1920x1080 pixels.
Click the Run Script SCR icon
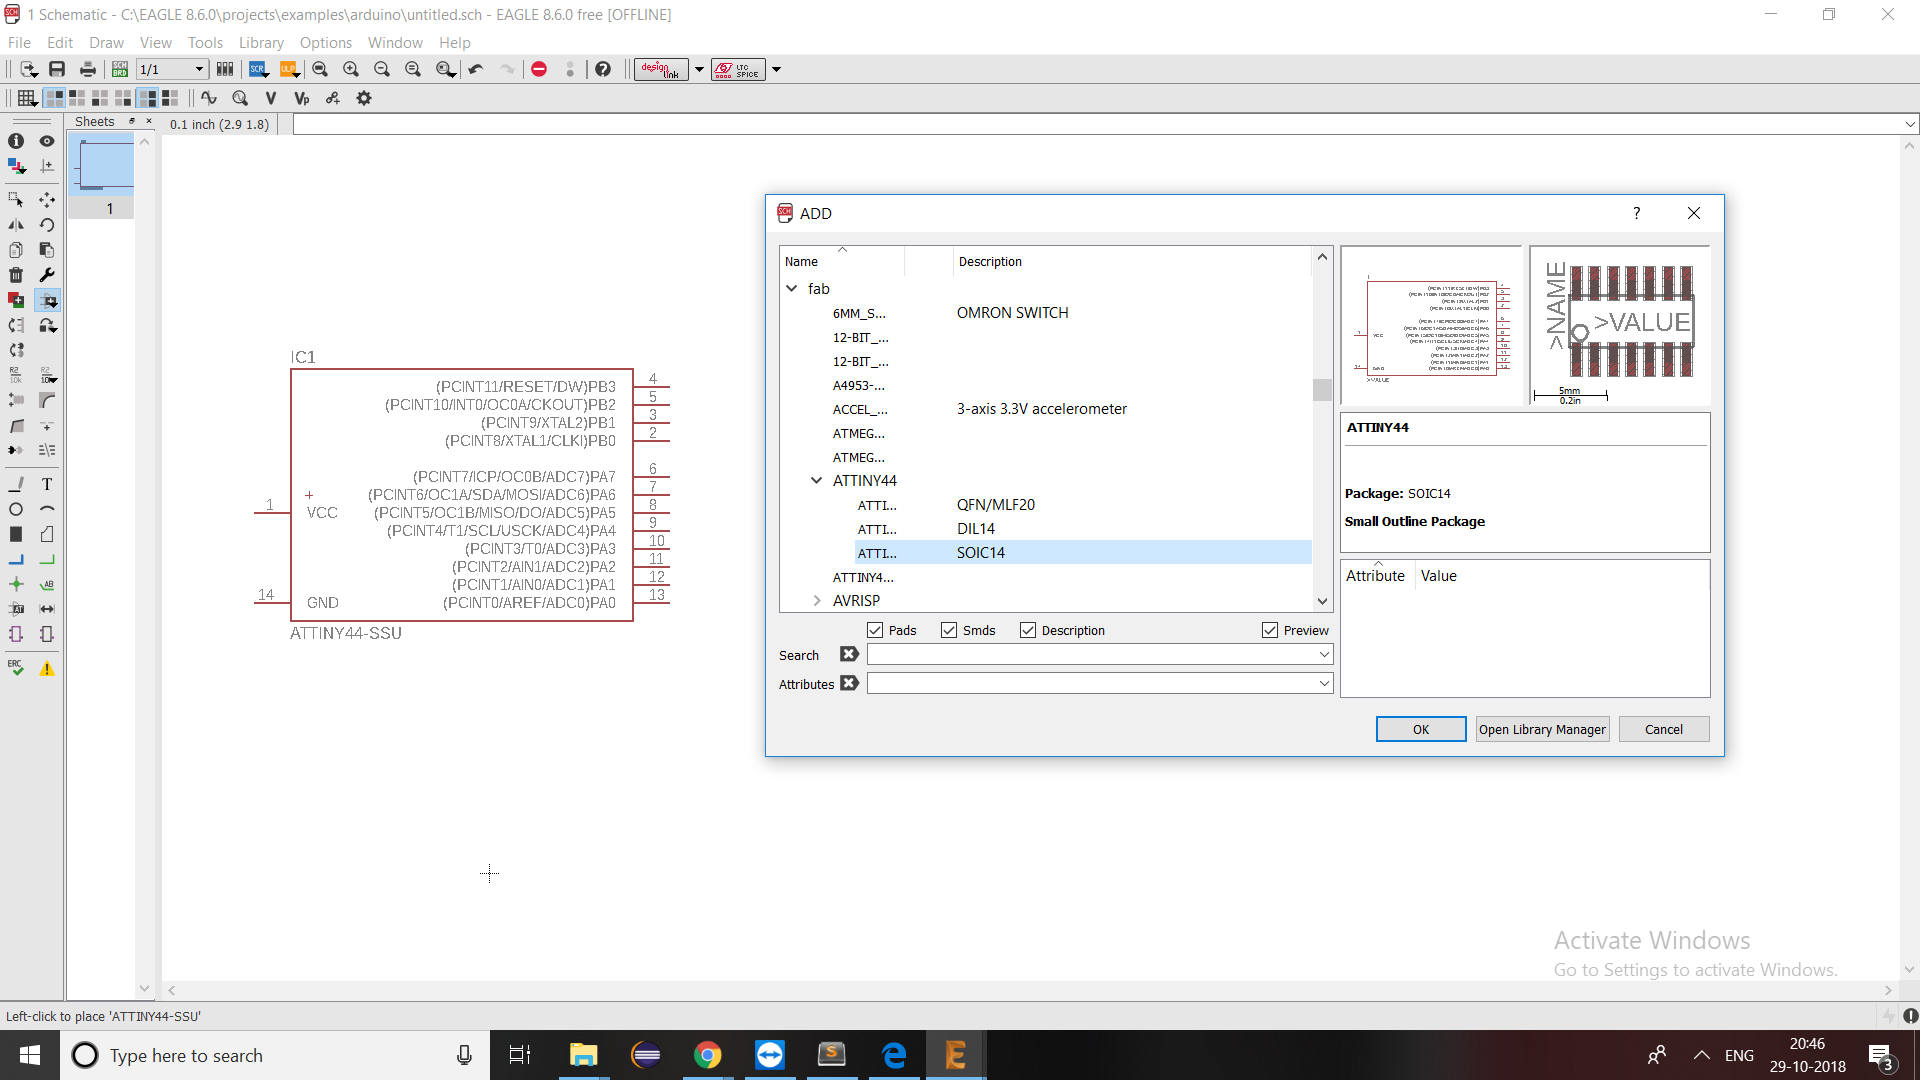(258, 69)
